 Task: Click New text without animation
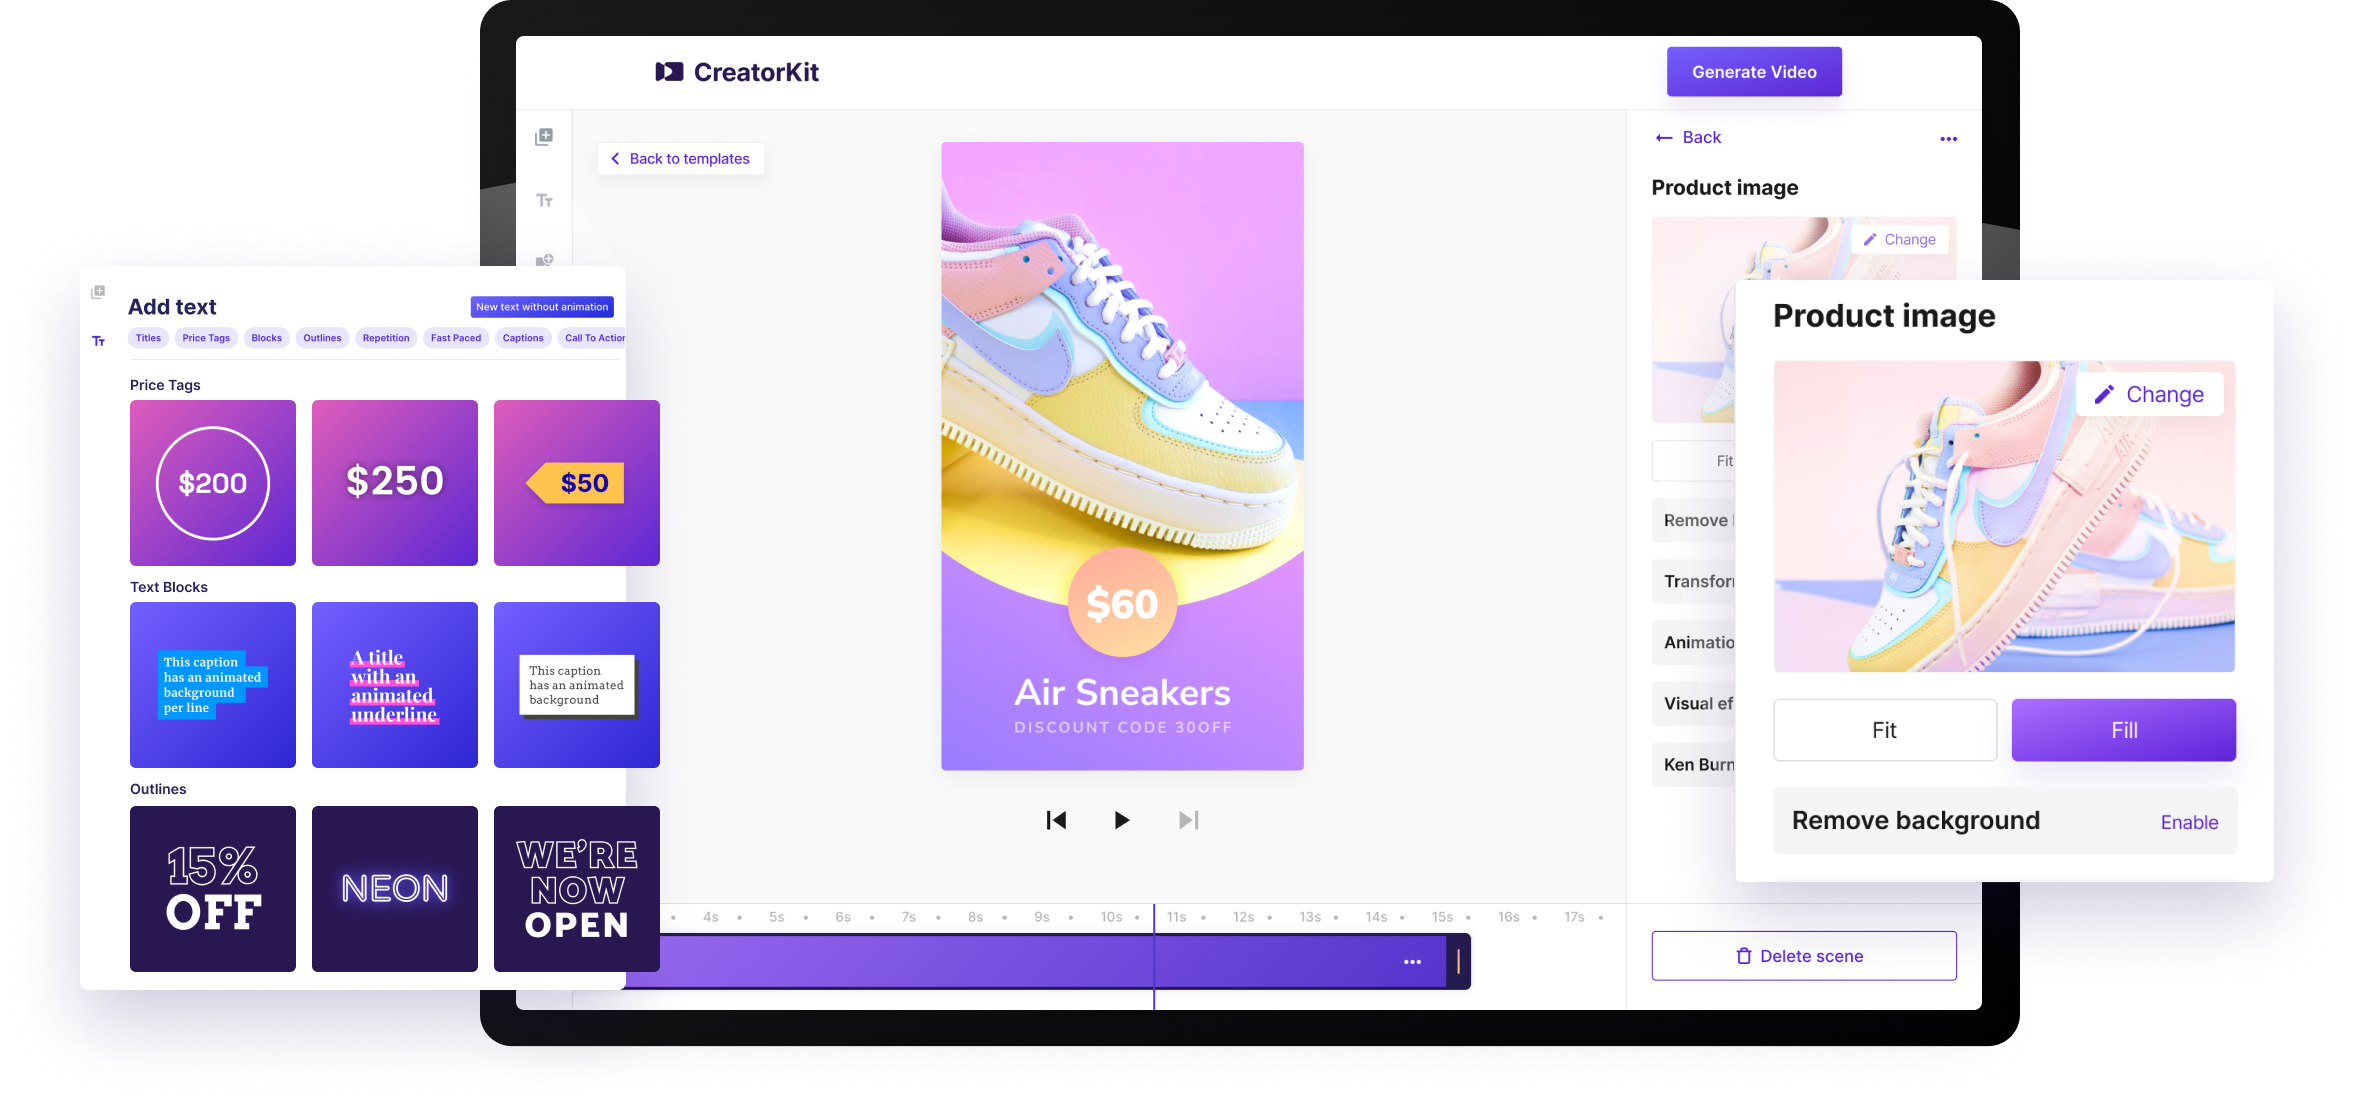(x=542, y=307)
